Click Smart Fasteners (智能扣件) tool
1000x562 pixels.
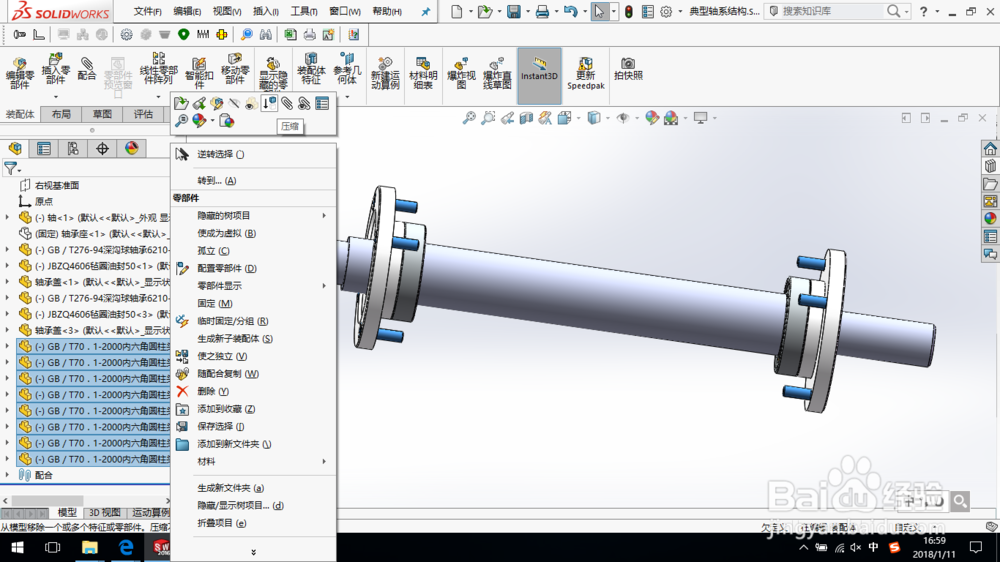tap(199, 73)
